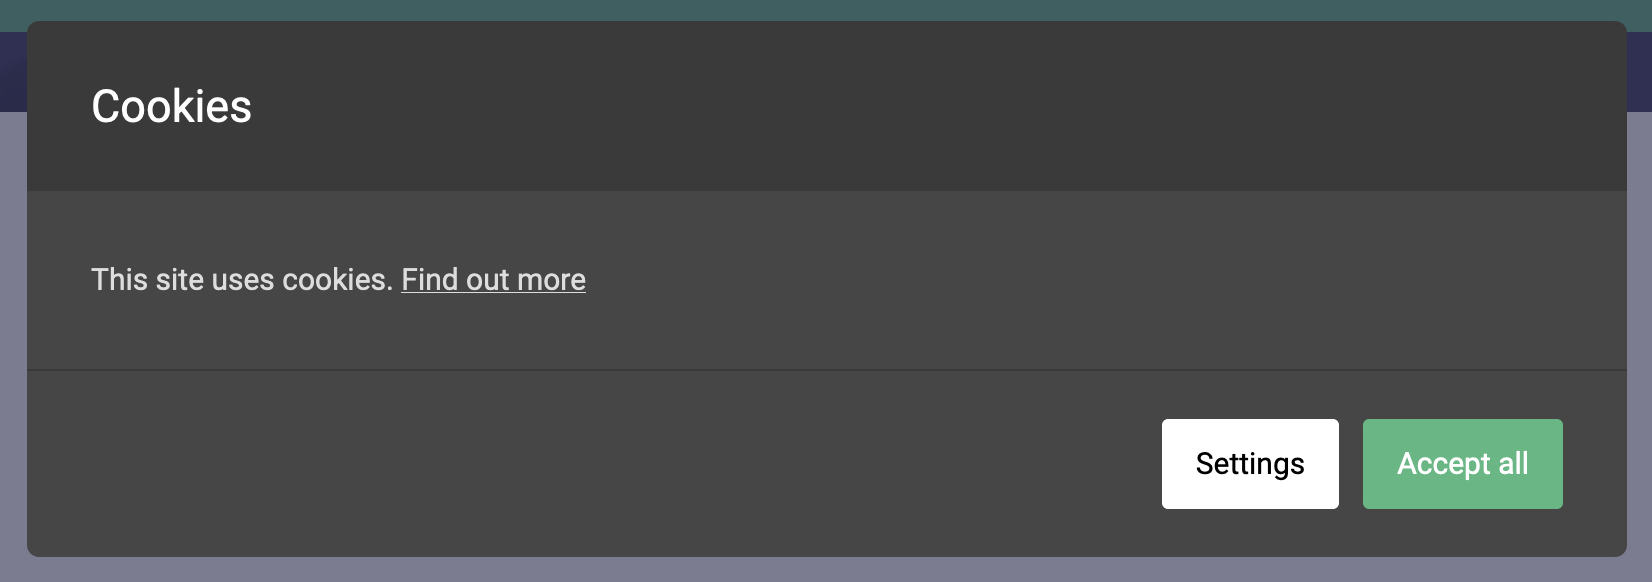Click the gap between Settings and Accept all
This screenshot has height=582, width=1652.
pos(1351,464)
